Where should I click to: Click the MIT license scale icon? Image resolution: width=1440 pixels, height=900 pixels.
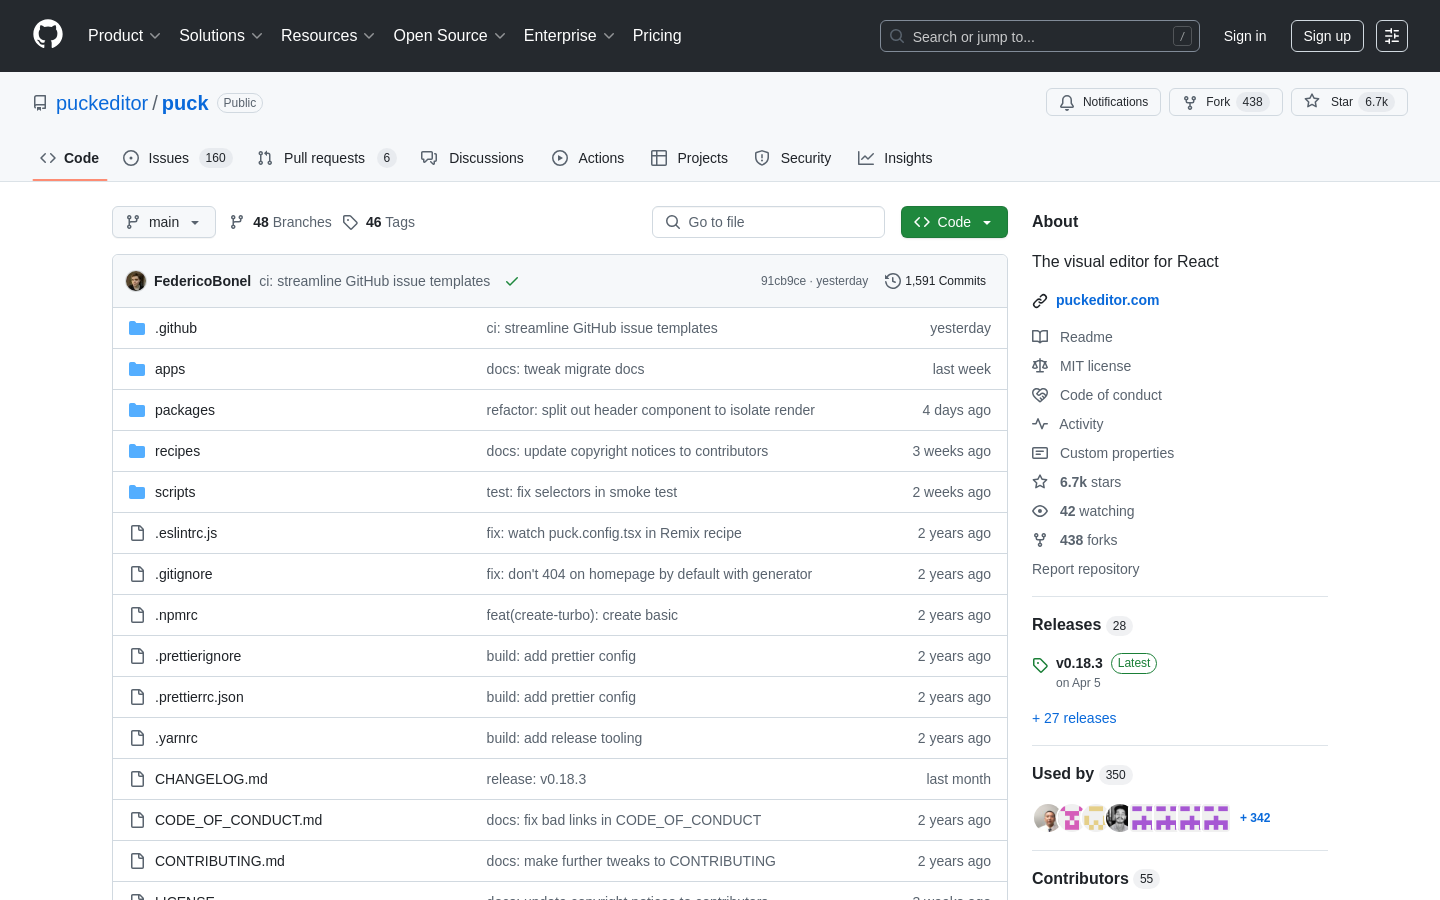(1040, 366)
